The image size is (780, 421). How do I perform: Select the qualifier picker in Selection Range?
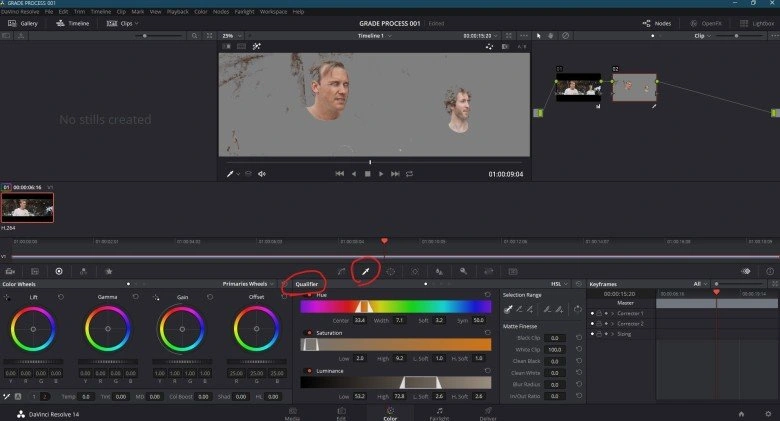(x=508, y=310)
